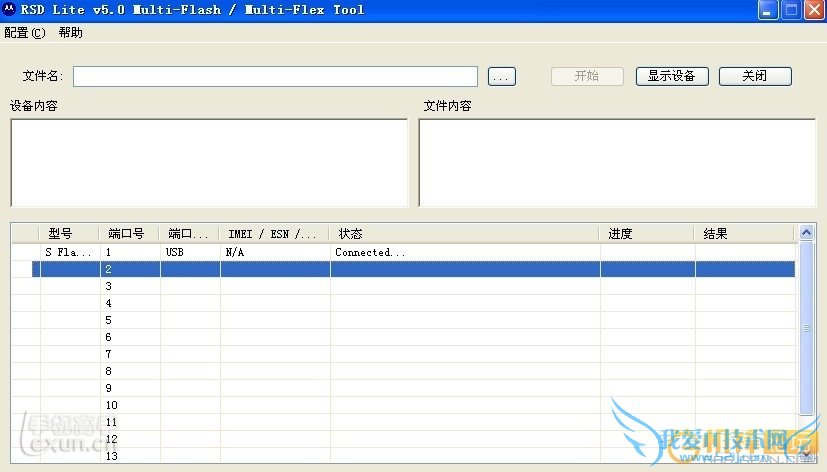Sort by the 型号 column header
827x472 pixels.
[x=69, y=234]
